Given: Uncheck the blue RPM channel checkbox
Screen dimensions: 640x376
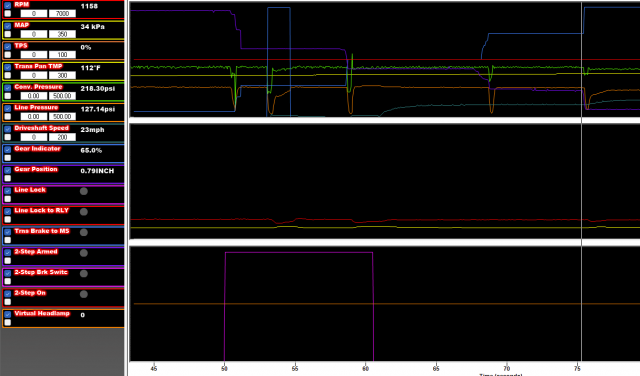Looking at the screenshot, I should coord(8,5).
